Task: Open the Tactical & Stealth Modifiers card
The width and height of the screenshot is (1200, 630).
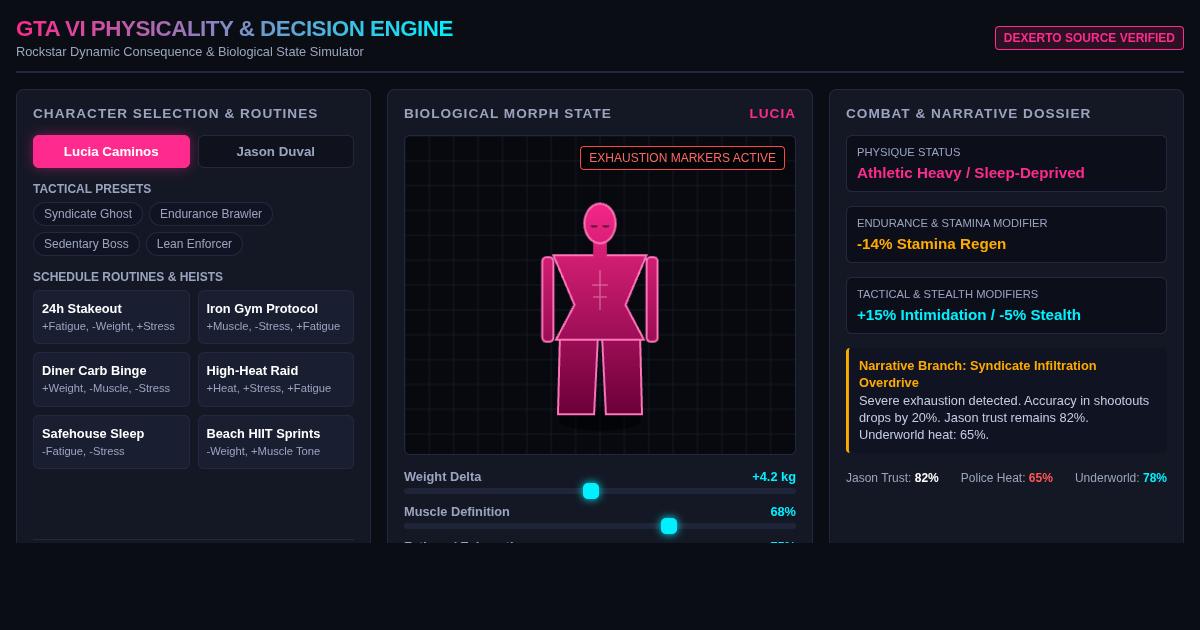Action: tap(1006, 306)
